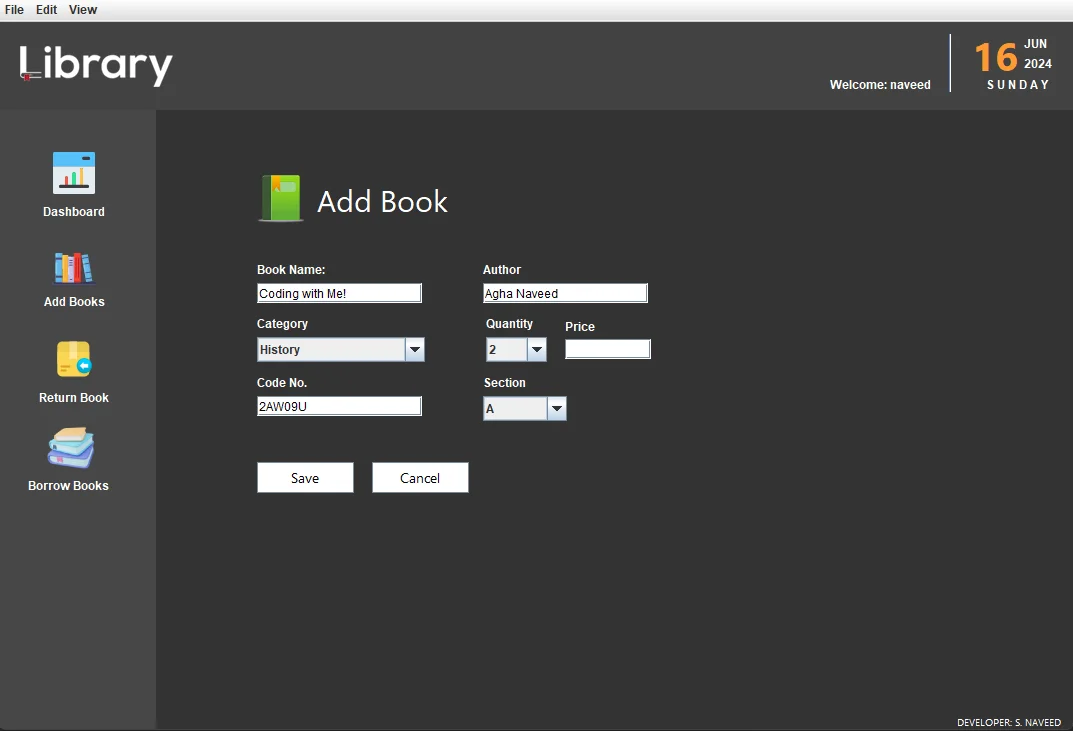Click the Return Book sidebar label
This screenshot has width=1073, height=731.
click(x=74, y=398)
